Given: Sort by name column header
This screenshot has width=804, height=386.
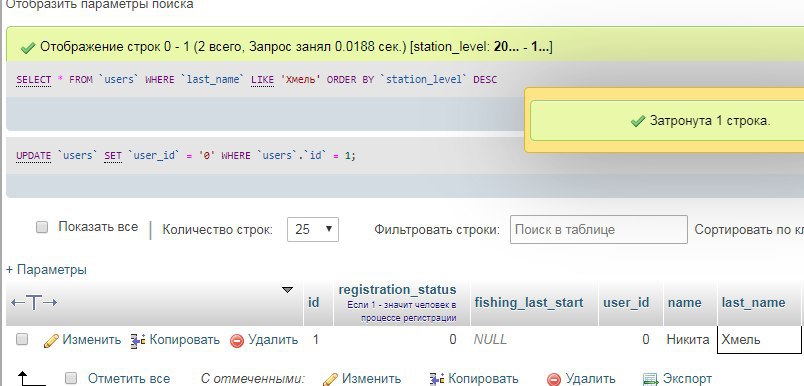Looking at the screenshot, I should pos(685,302).
